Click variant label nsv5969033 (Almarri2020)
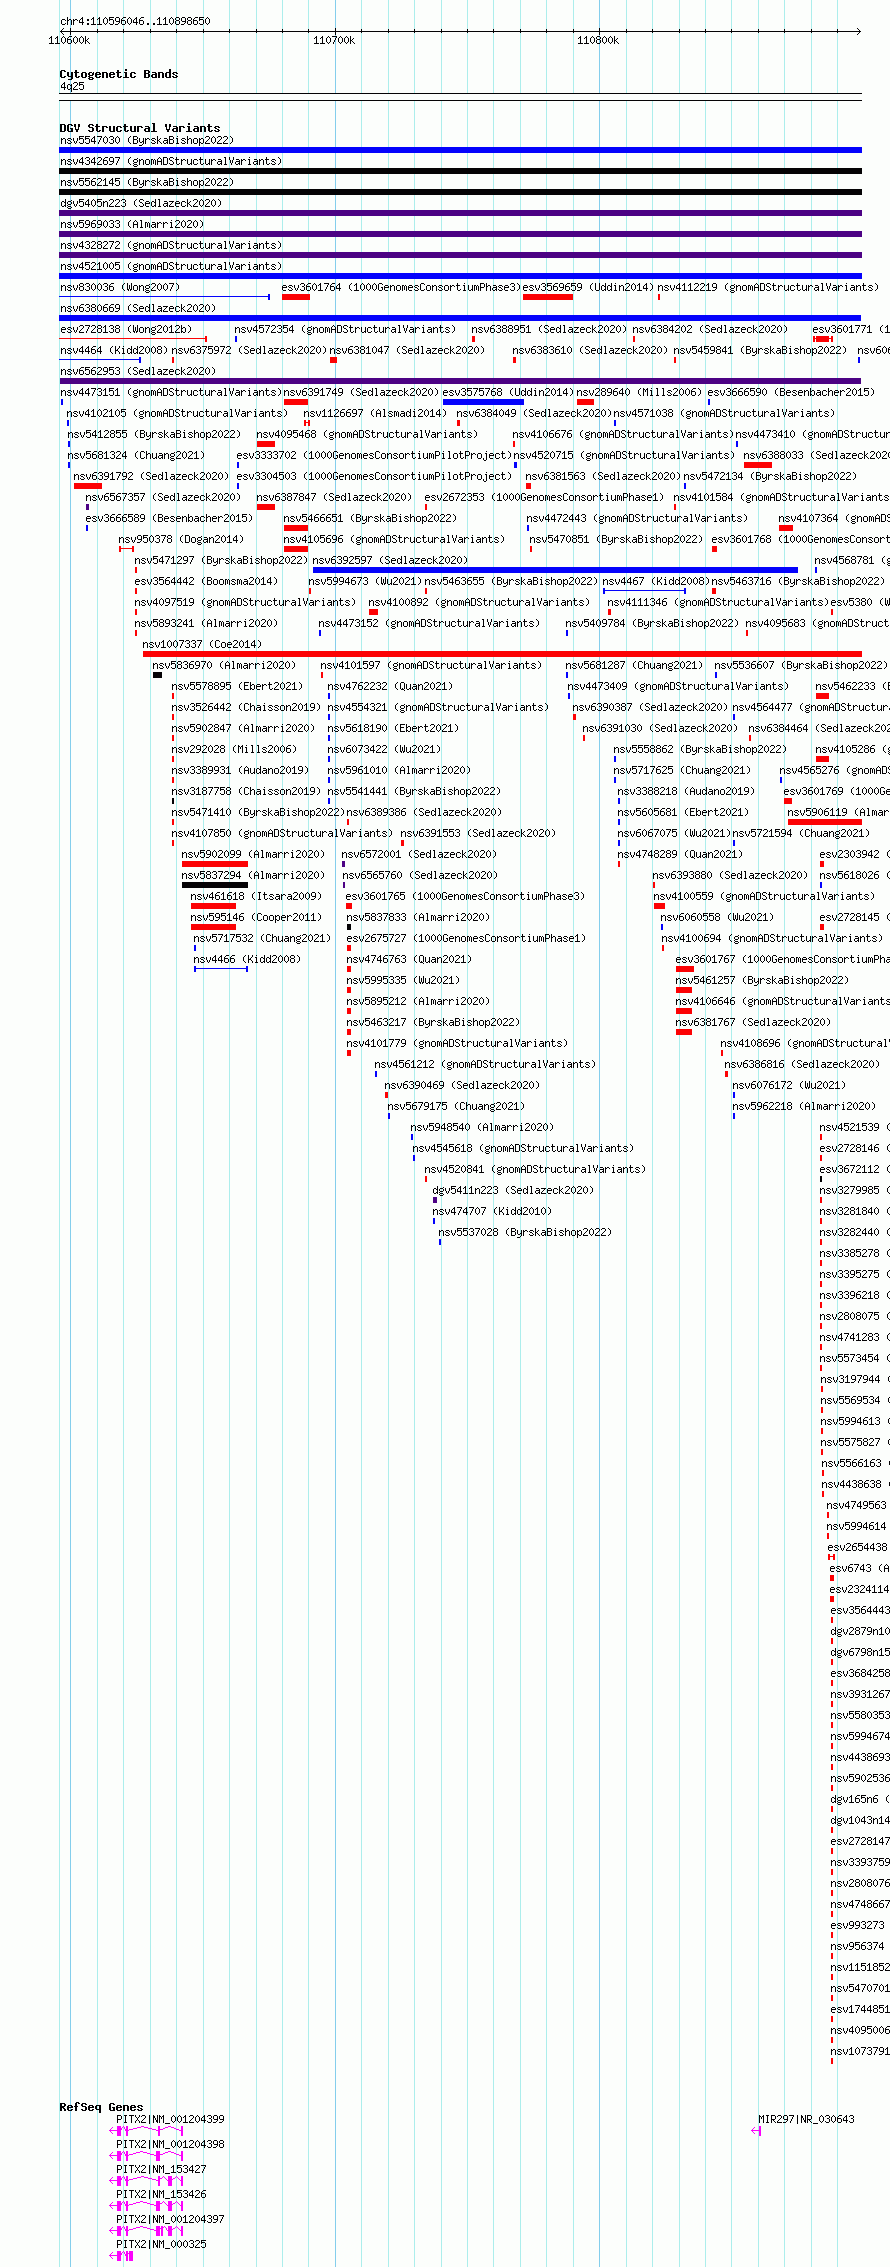Image resolution: width=890 pixels, height=2267 pixels. [132, 225]
